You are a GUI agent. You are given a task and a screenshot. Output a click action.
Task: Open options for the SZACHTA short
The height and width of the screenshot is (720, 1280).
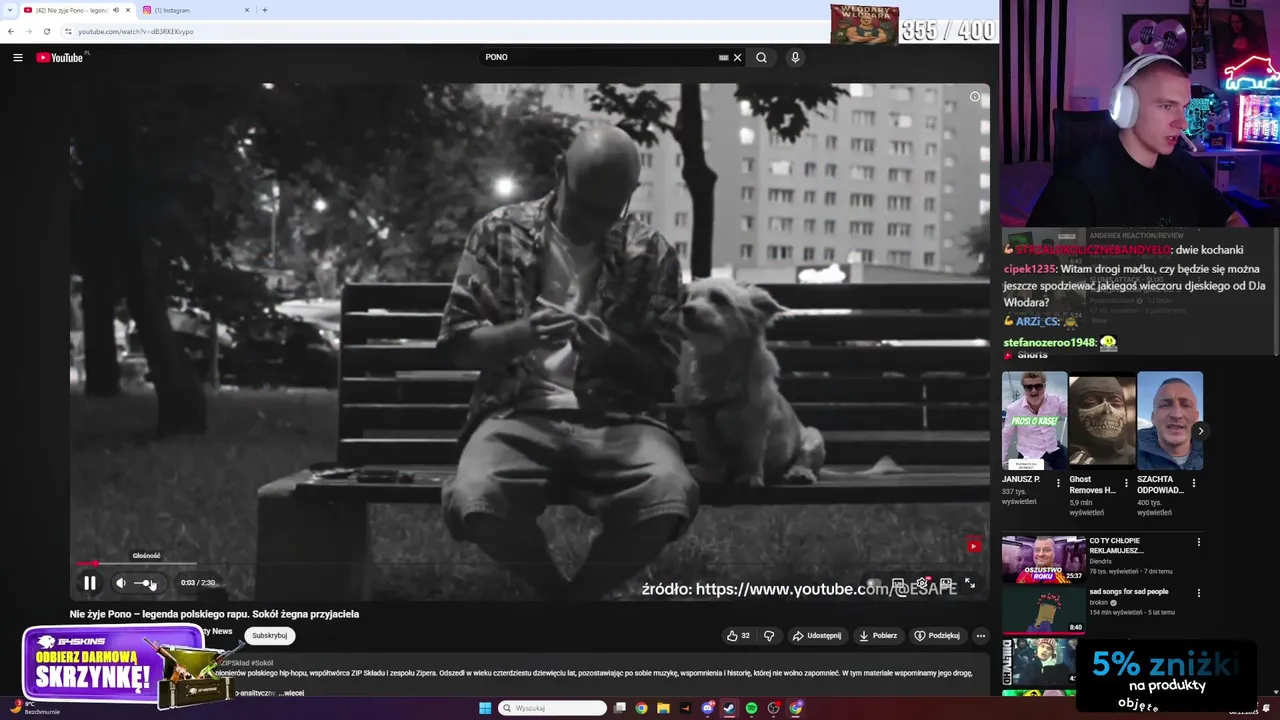1194,483
